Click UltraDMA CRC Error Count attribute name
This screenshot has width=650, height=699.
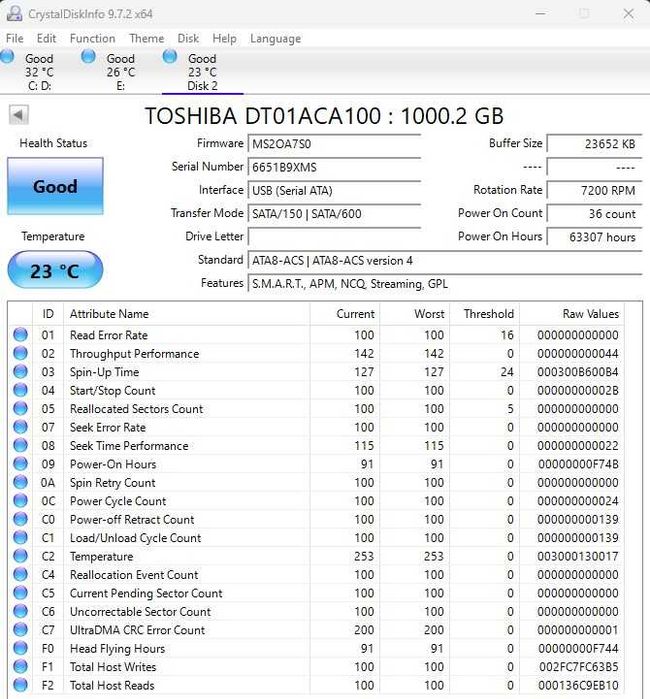(x=137, y=630)
